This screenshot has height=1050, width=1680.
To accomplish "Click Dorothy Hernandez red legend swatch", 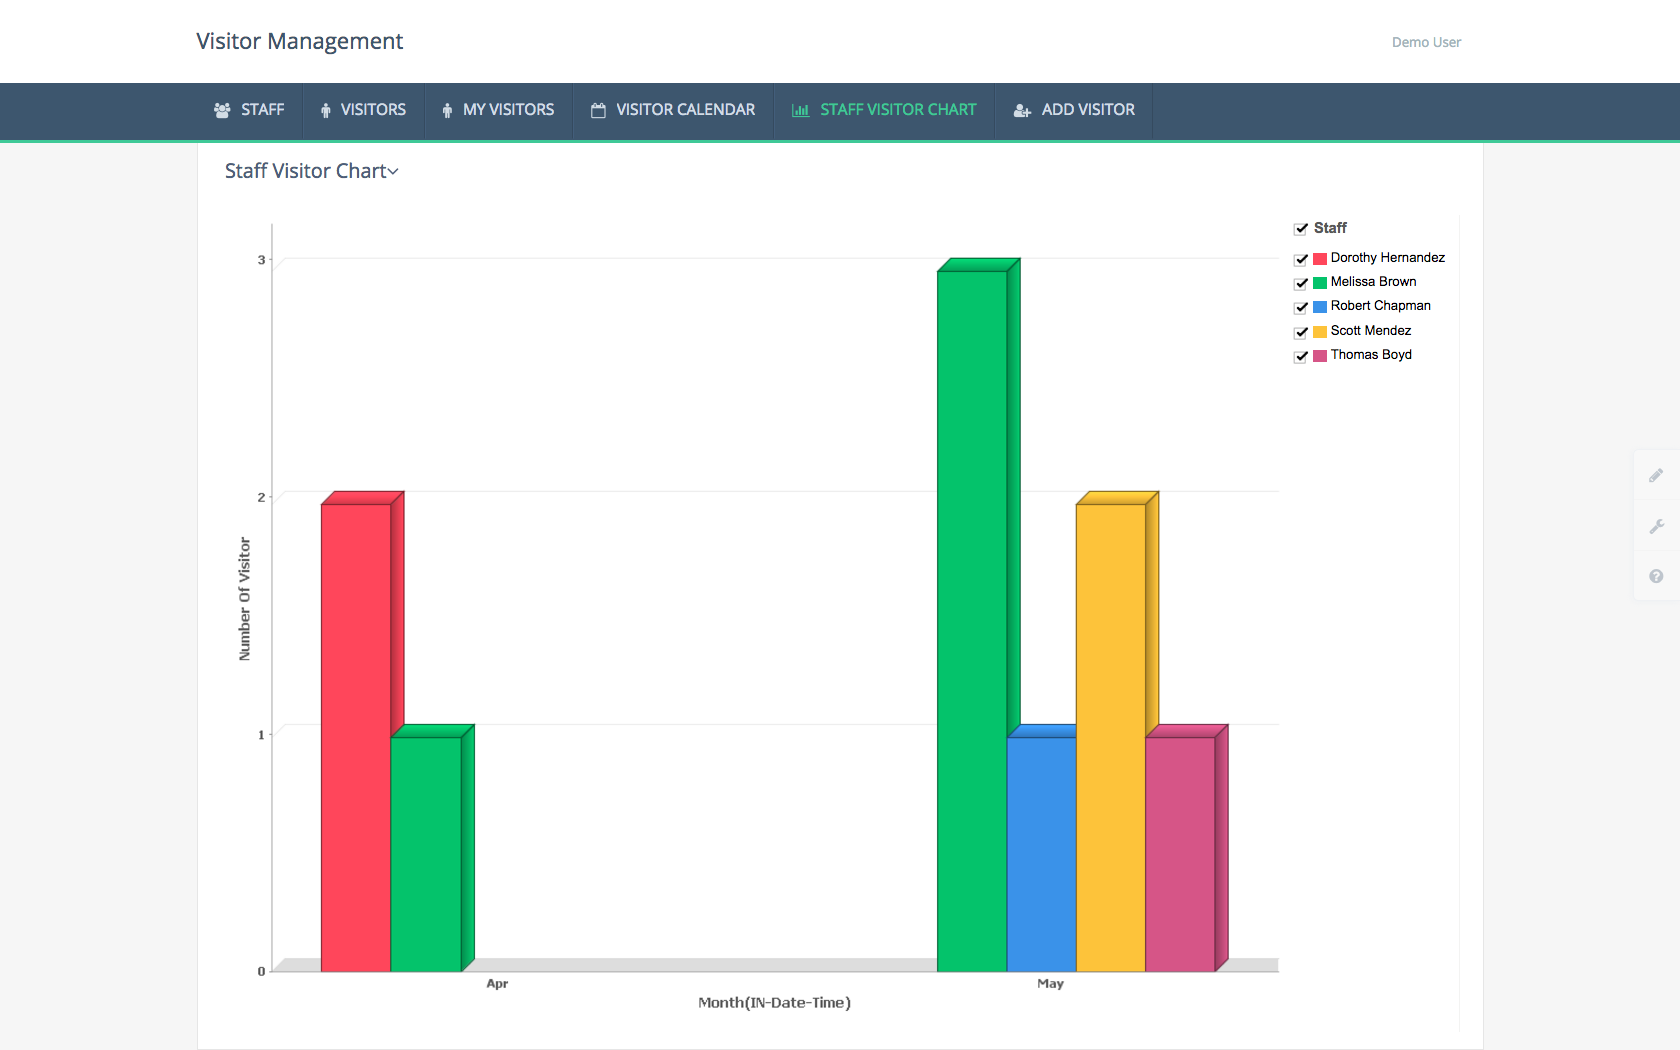I will point(1320,259).
